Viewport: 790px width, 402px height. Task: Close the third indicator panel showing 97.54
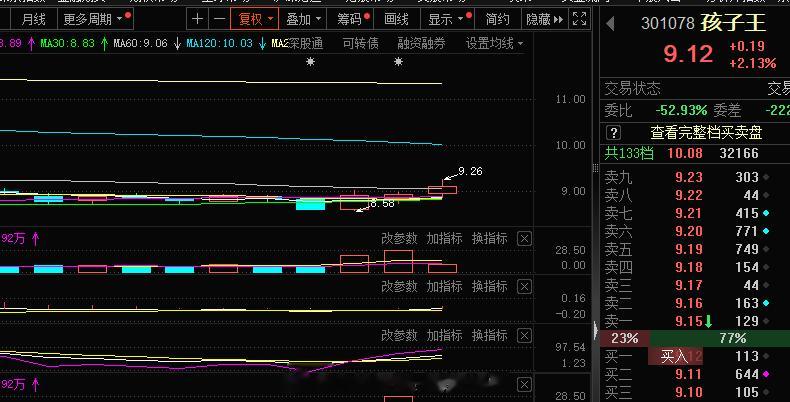(524, 336)
